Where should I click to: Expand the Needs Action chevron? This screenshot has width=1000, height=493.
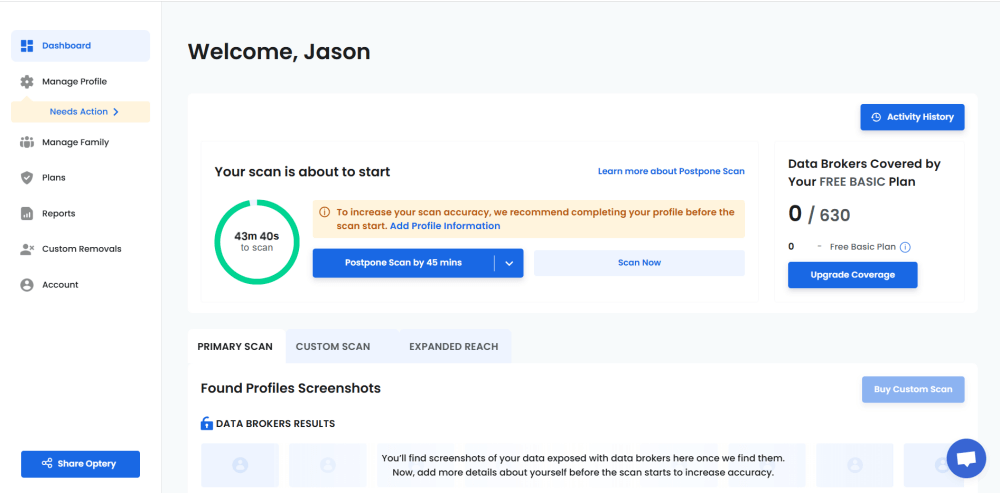coord(116,112)
